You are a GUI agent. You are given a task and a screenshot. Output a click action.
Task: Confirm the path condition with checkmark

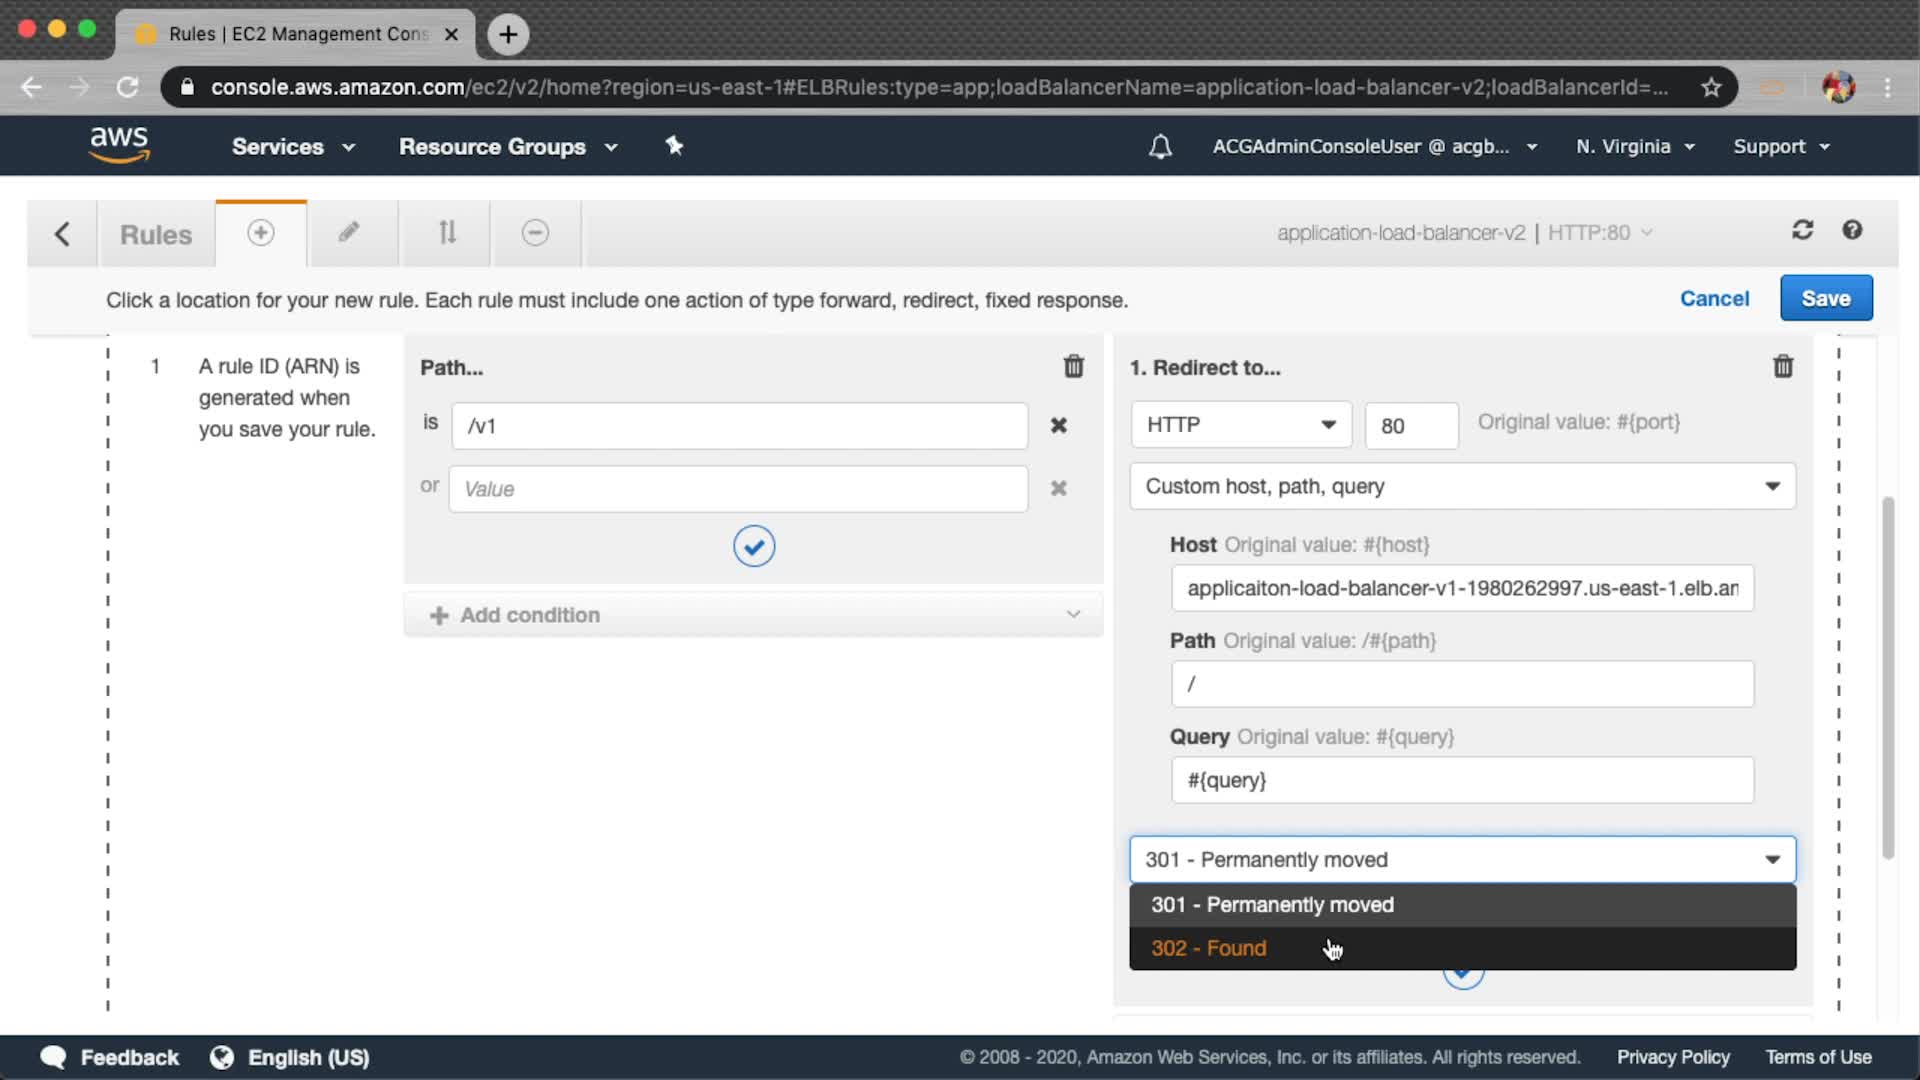(753, 546)
